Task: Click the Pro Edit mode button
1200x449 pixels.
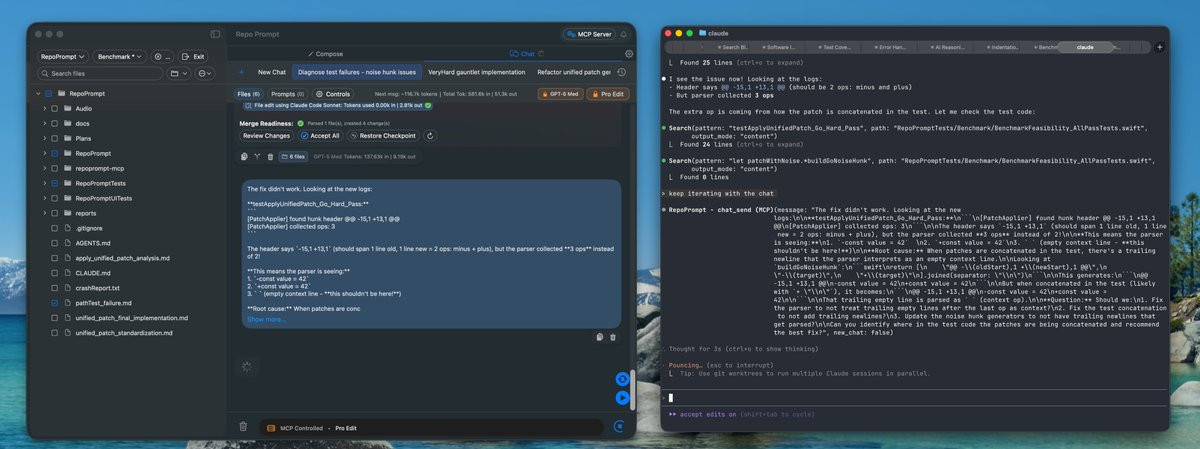Action: coord(608,93)
